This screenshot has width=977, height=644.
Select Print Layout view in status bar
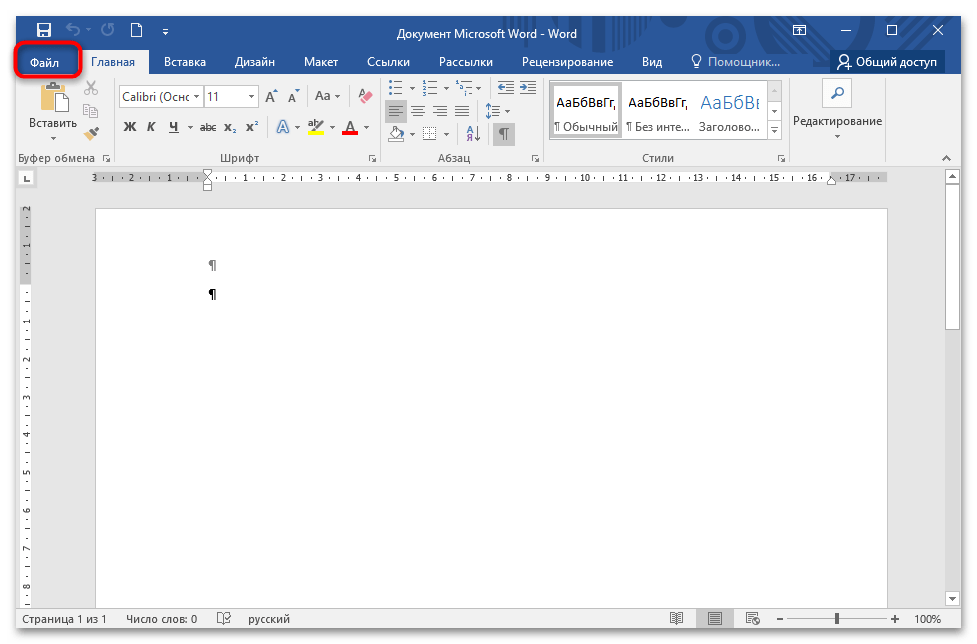[x=715, y=618]
